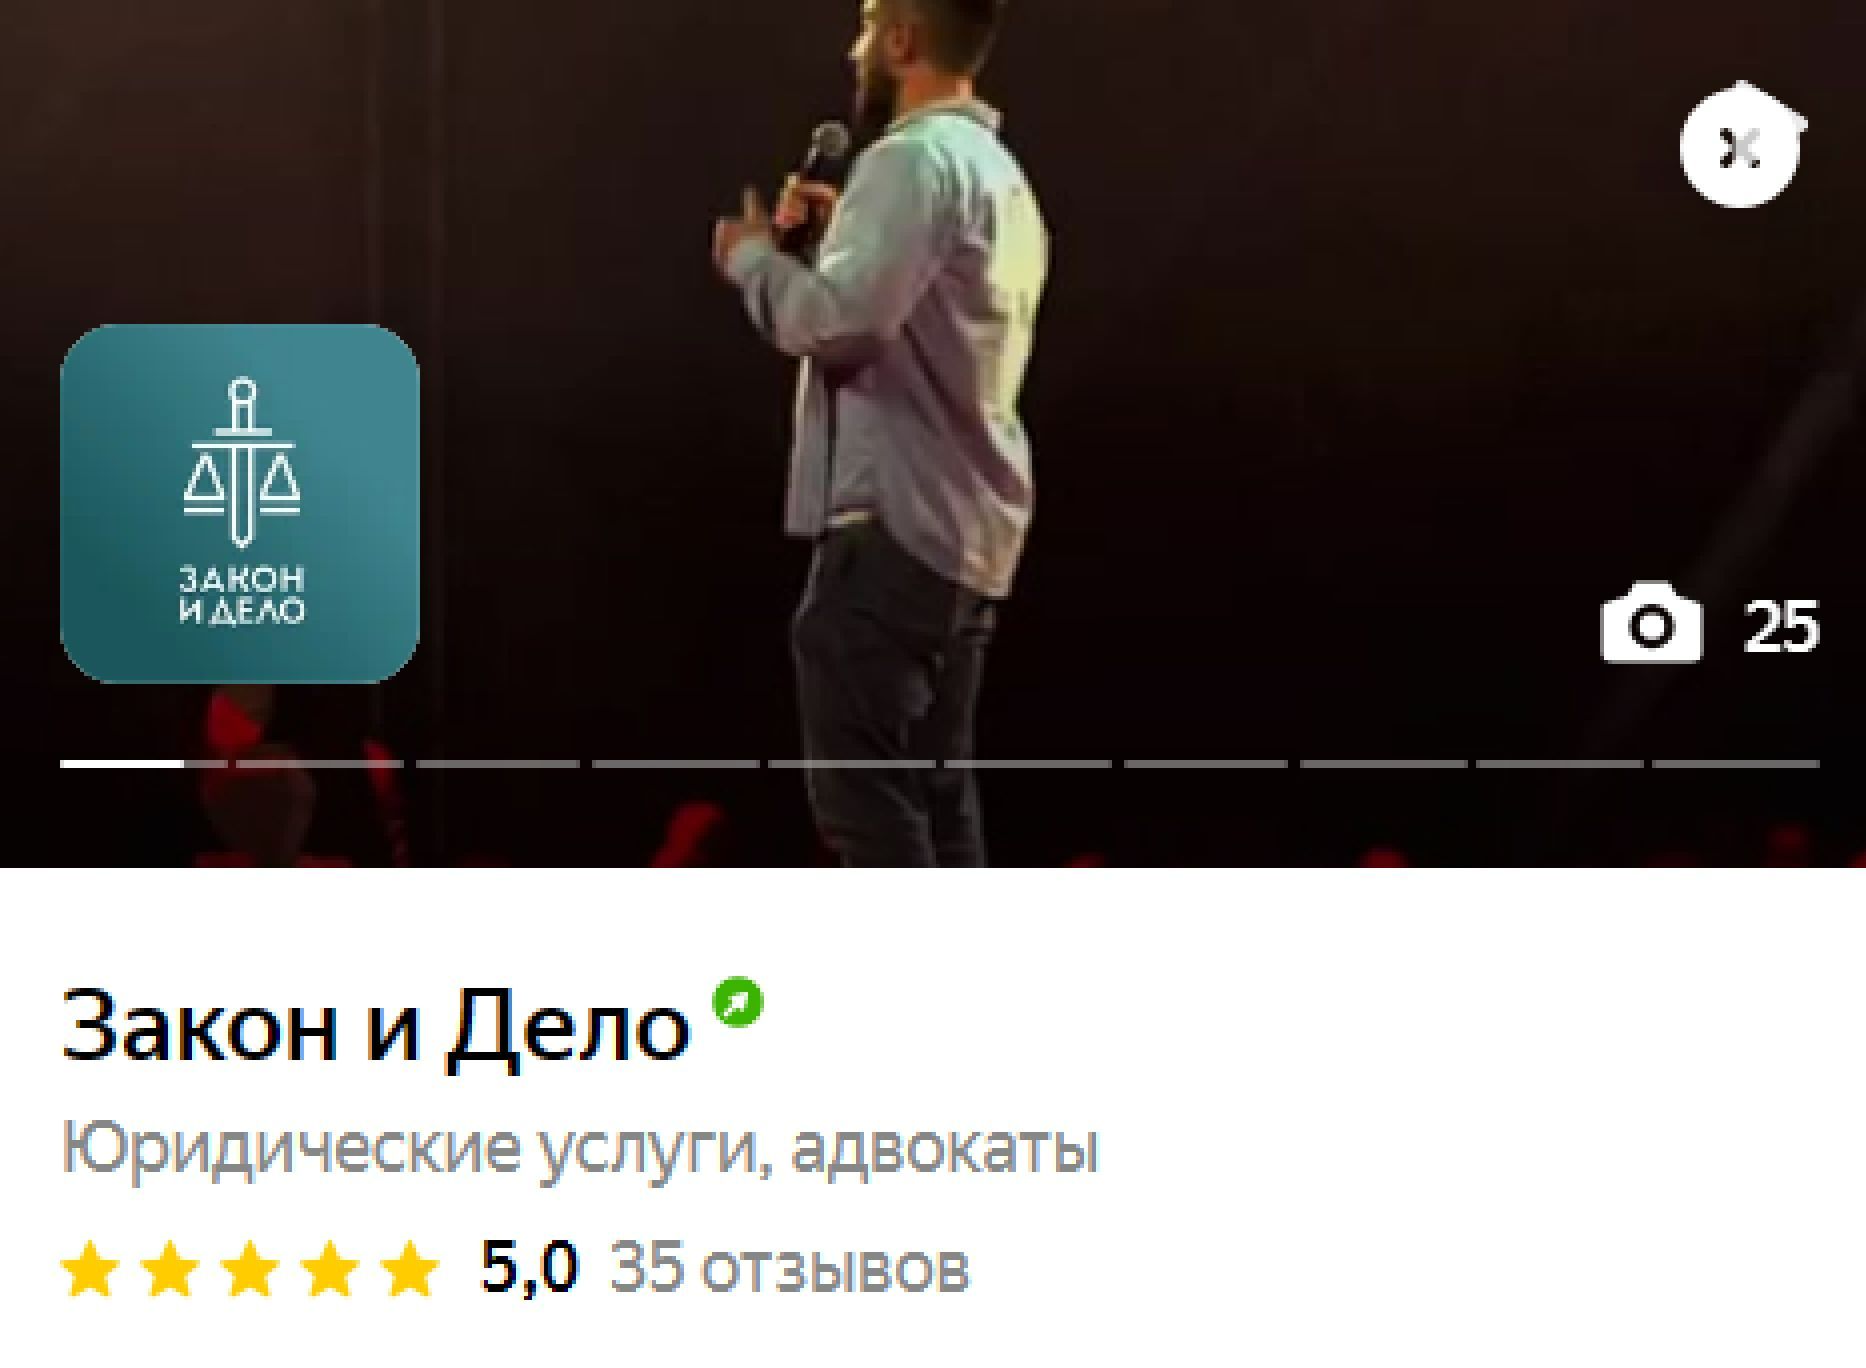Open the 35 отзывов reviews link

coord(790,1267)
